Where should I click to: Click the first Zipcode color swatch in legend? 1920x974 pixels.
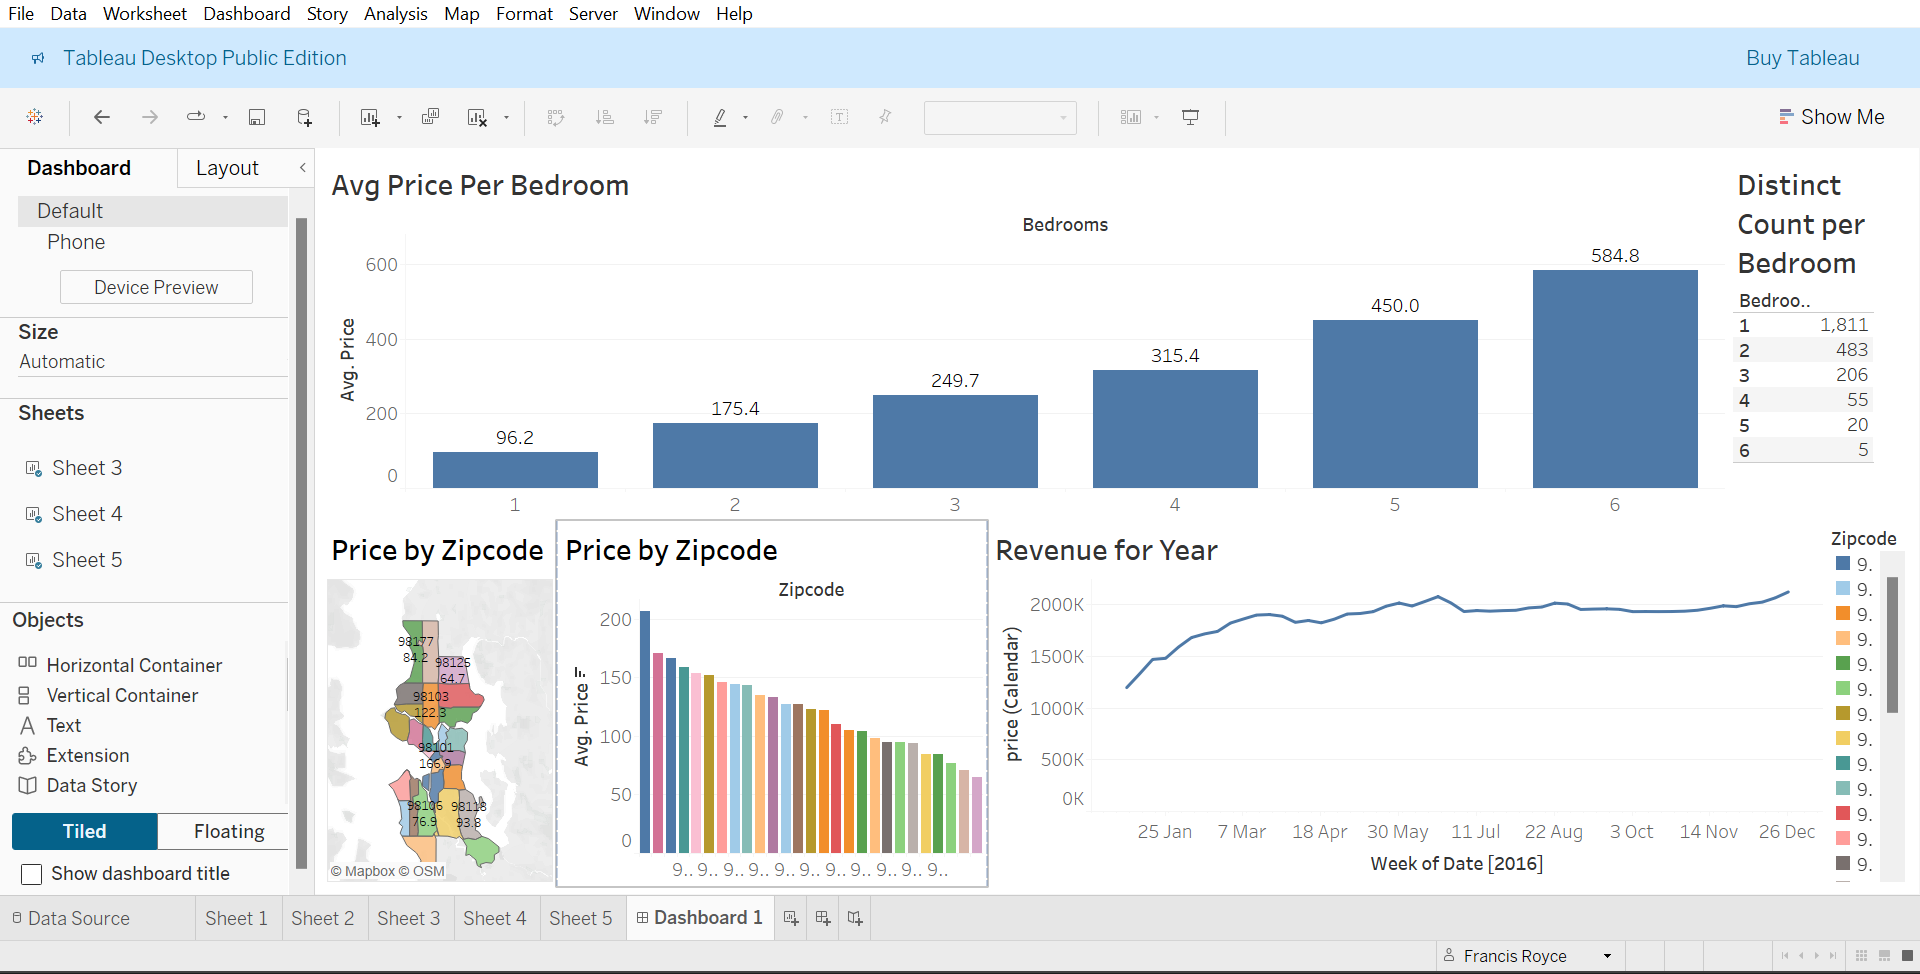point(1842,563)
